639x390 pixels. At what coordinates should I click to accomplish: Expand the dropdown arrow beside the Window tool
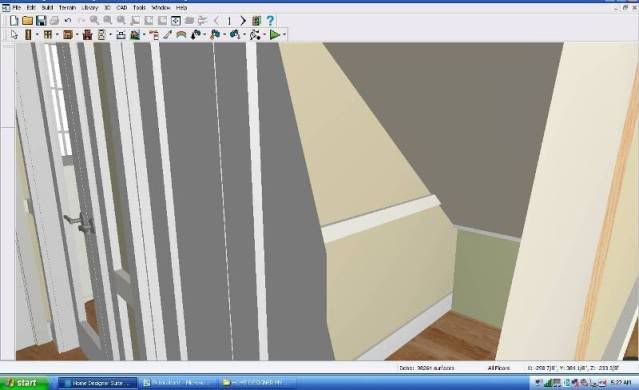pyautogui.click(x=57, y=35)
